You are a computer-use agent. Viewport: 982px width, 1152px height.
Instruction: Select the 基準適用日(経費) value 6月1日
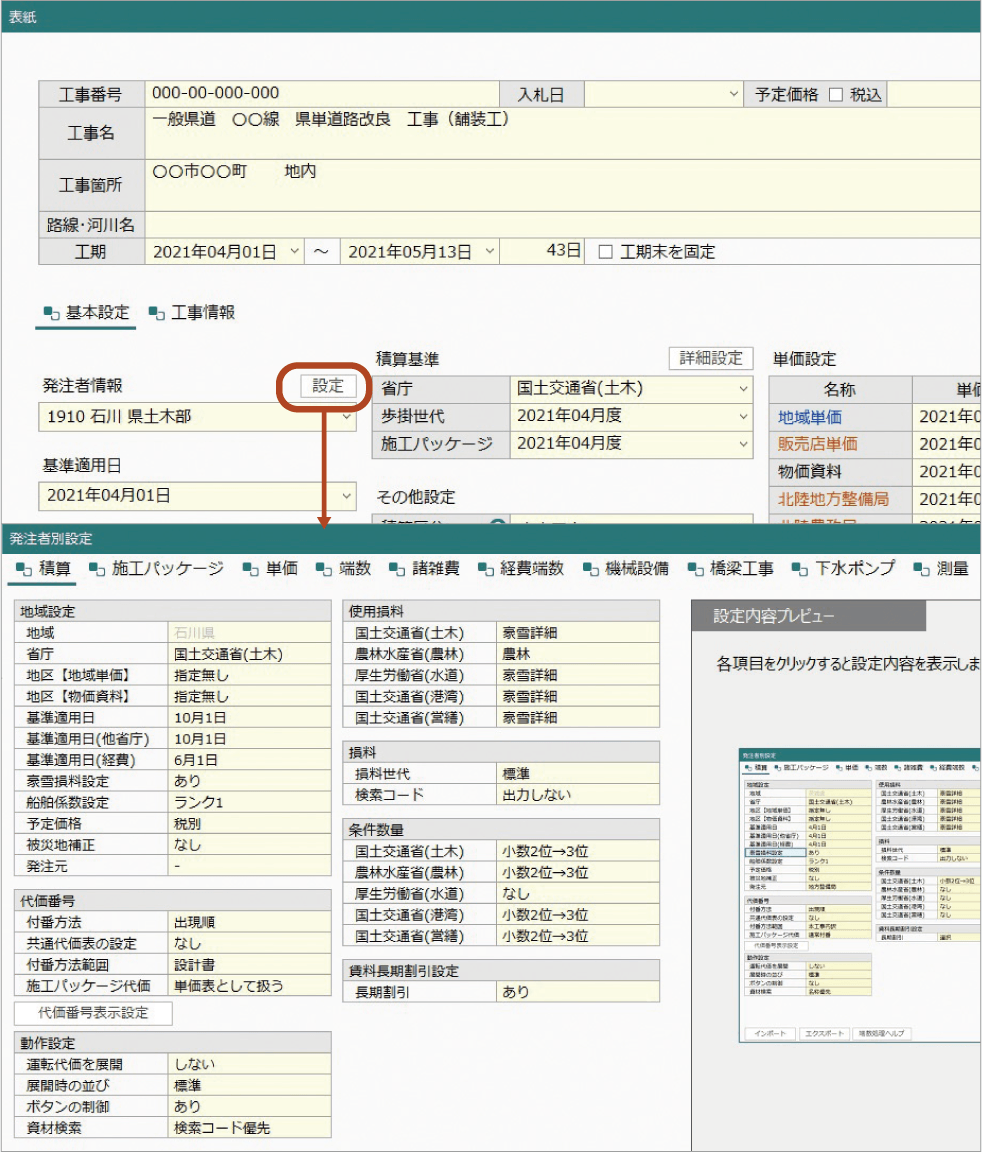pos(250,760)
